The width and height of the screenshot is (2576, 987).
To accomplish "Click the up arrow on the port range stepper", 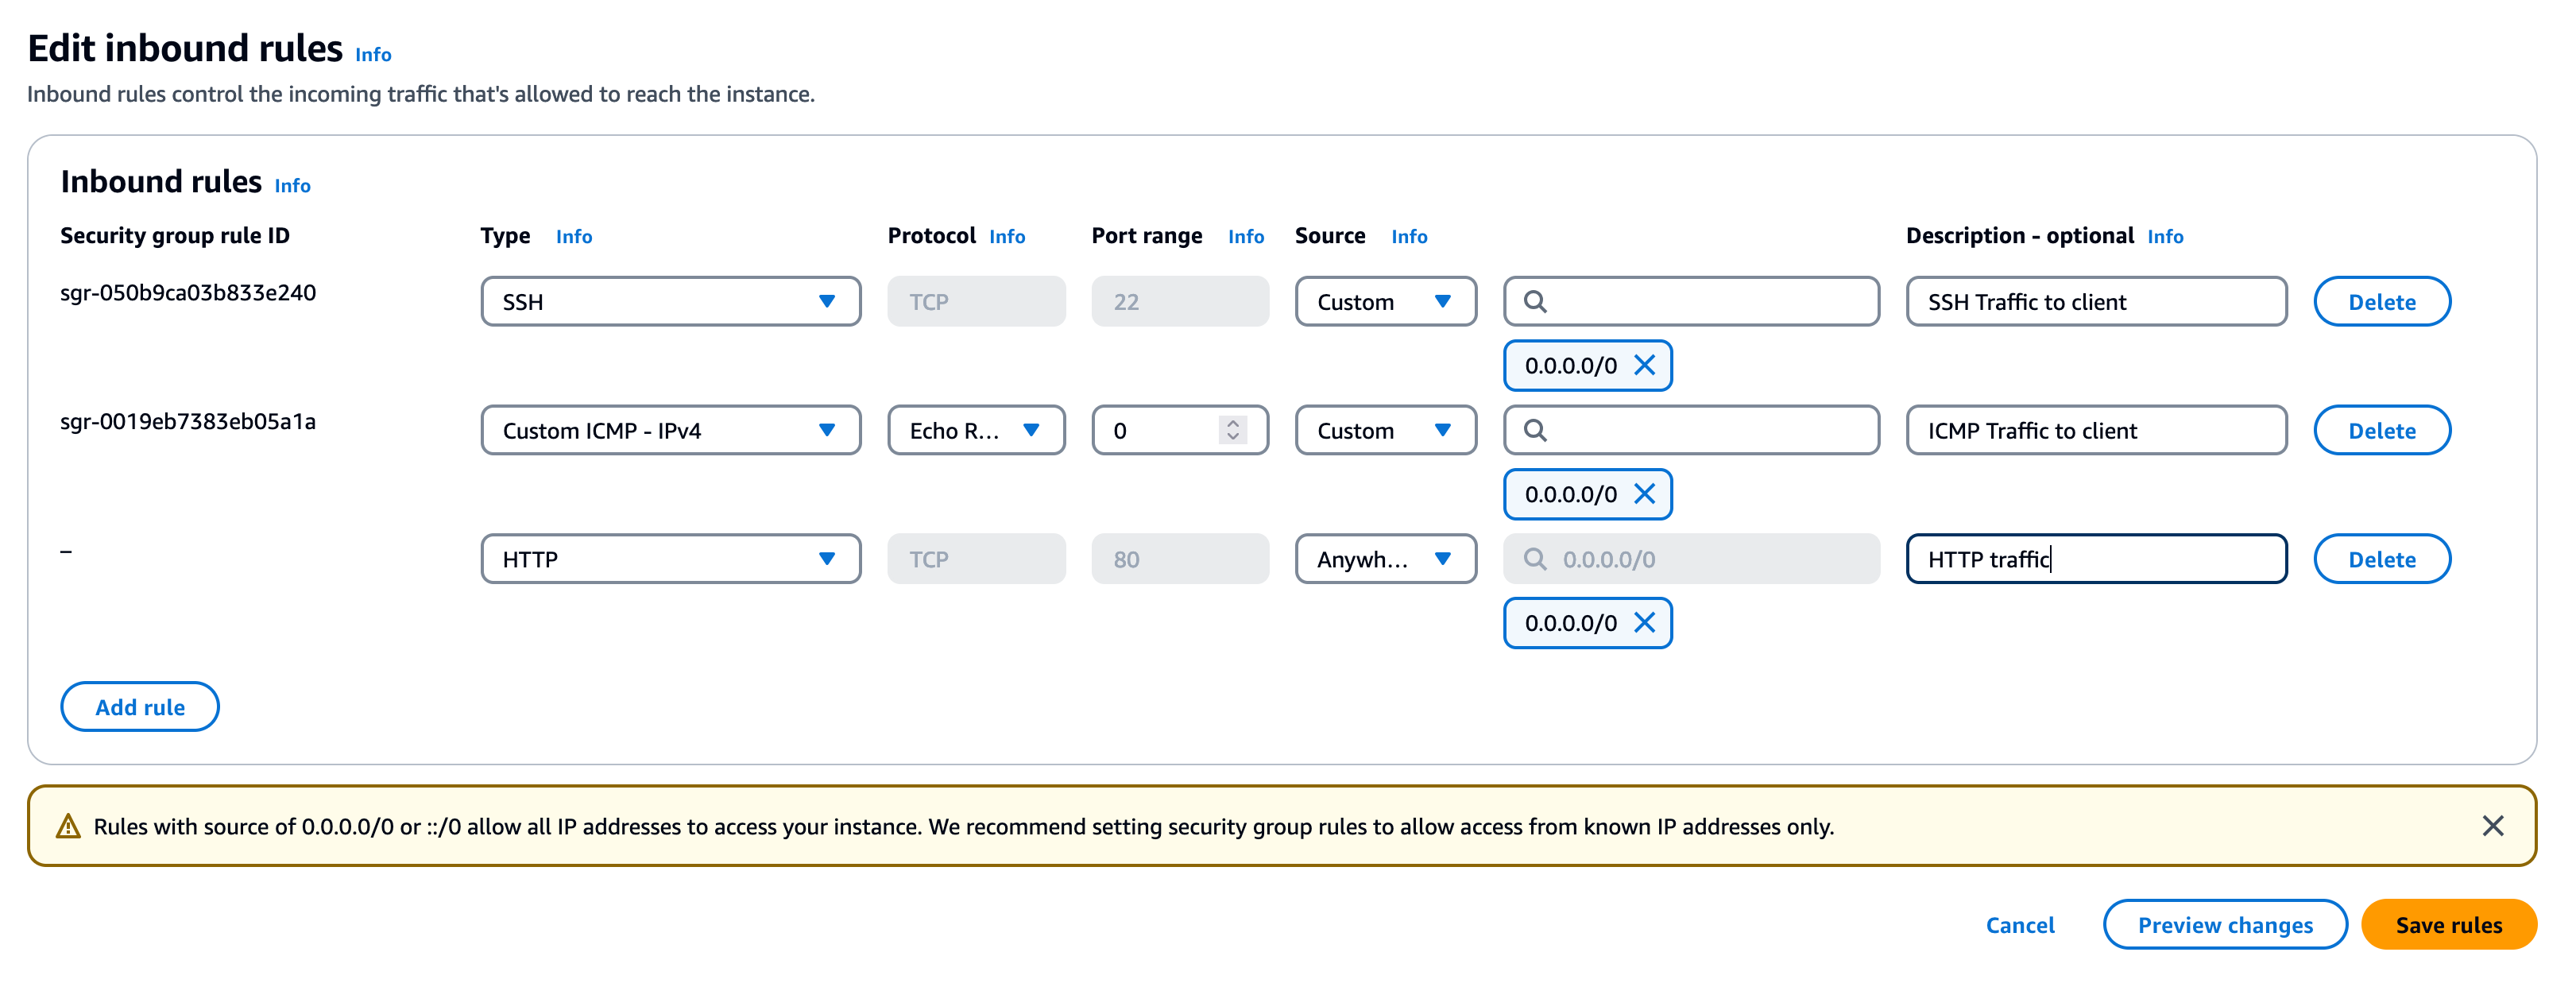I will coord(1233,423).
